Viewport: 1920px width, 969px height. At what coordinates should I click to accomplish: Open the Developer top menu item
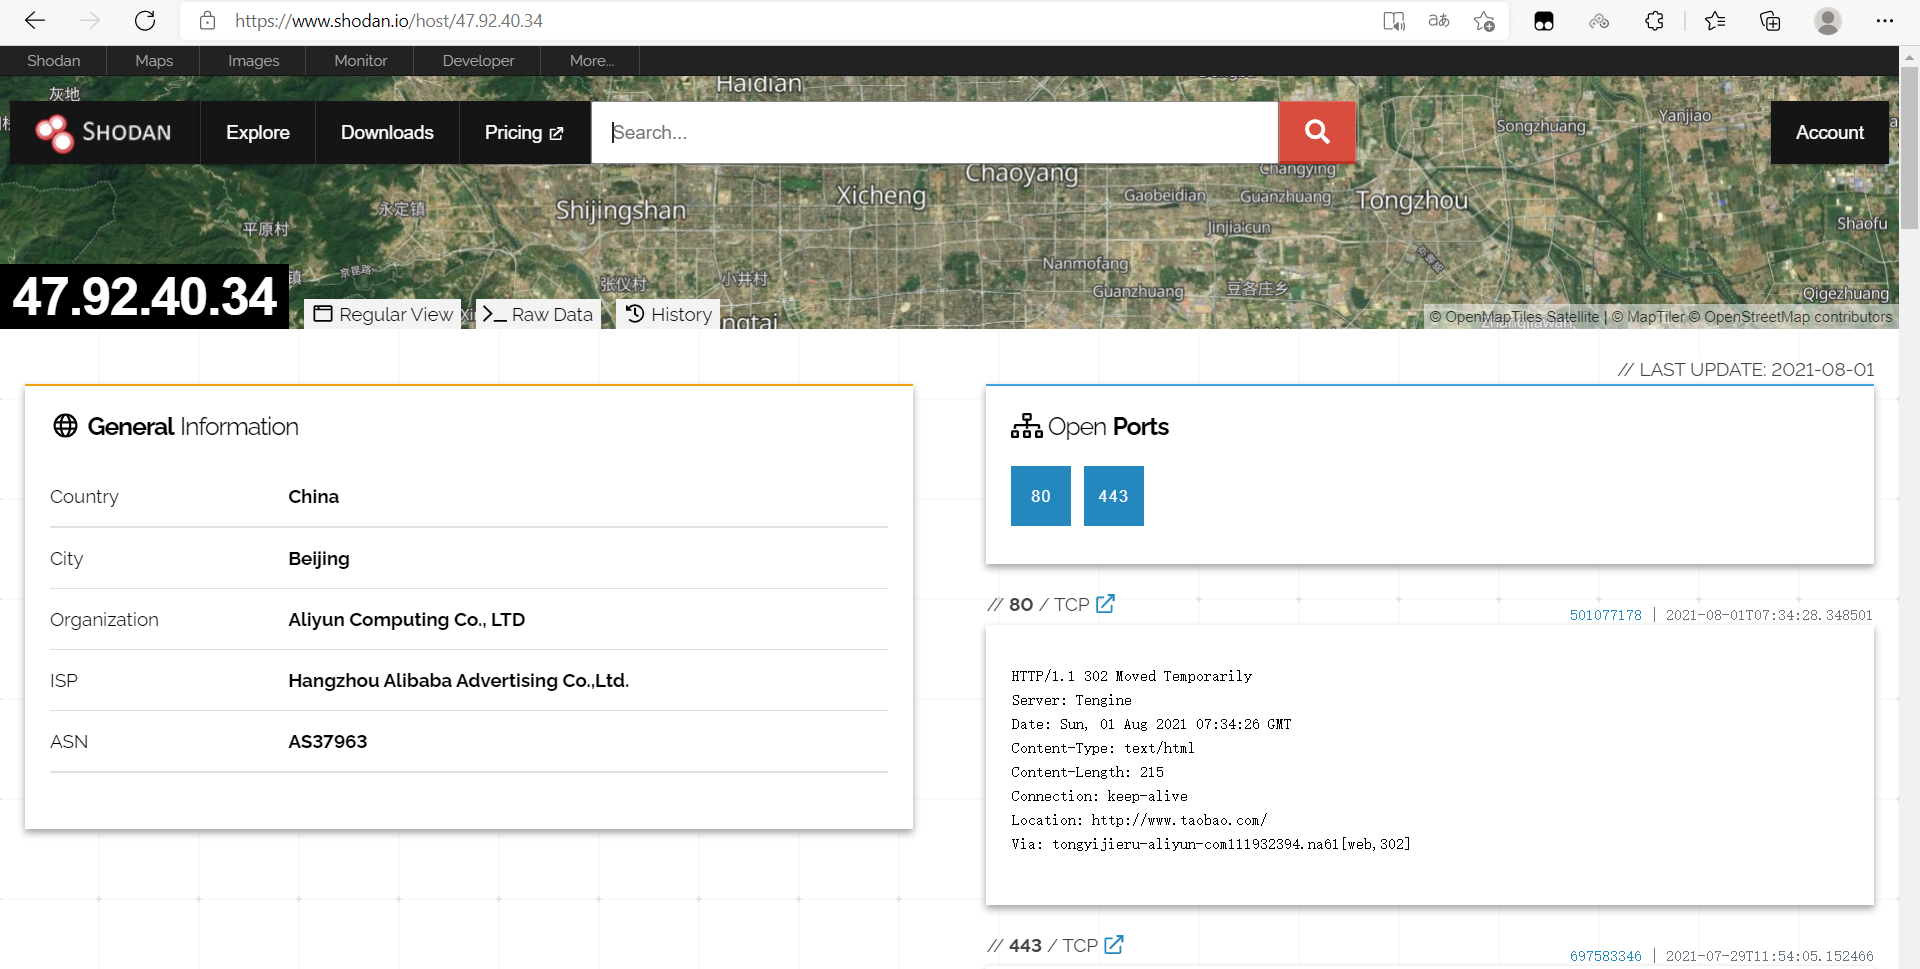(478, 61)
